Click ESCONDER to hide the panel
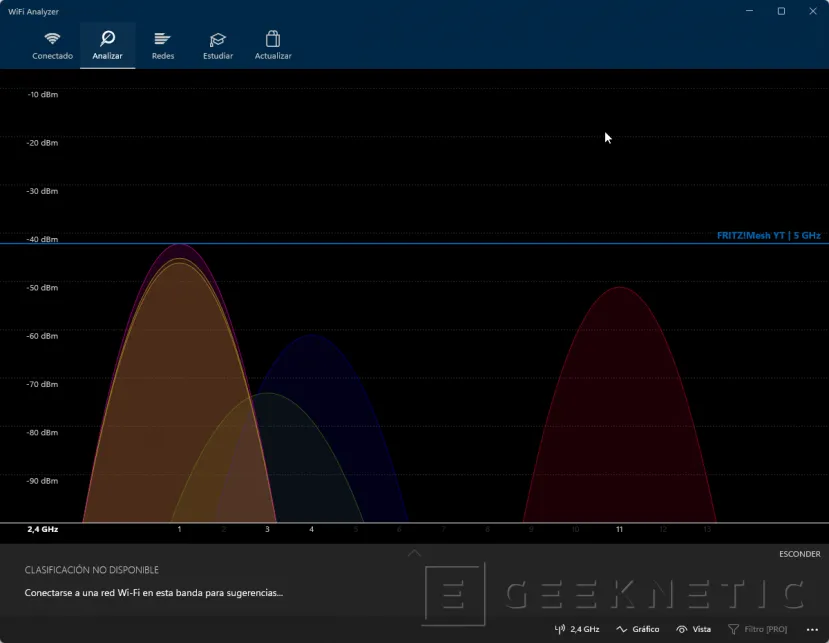 tap(799, 554)
